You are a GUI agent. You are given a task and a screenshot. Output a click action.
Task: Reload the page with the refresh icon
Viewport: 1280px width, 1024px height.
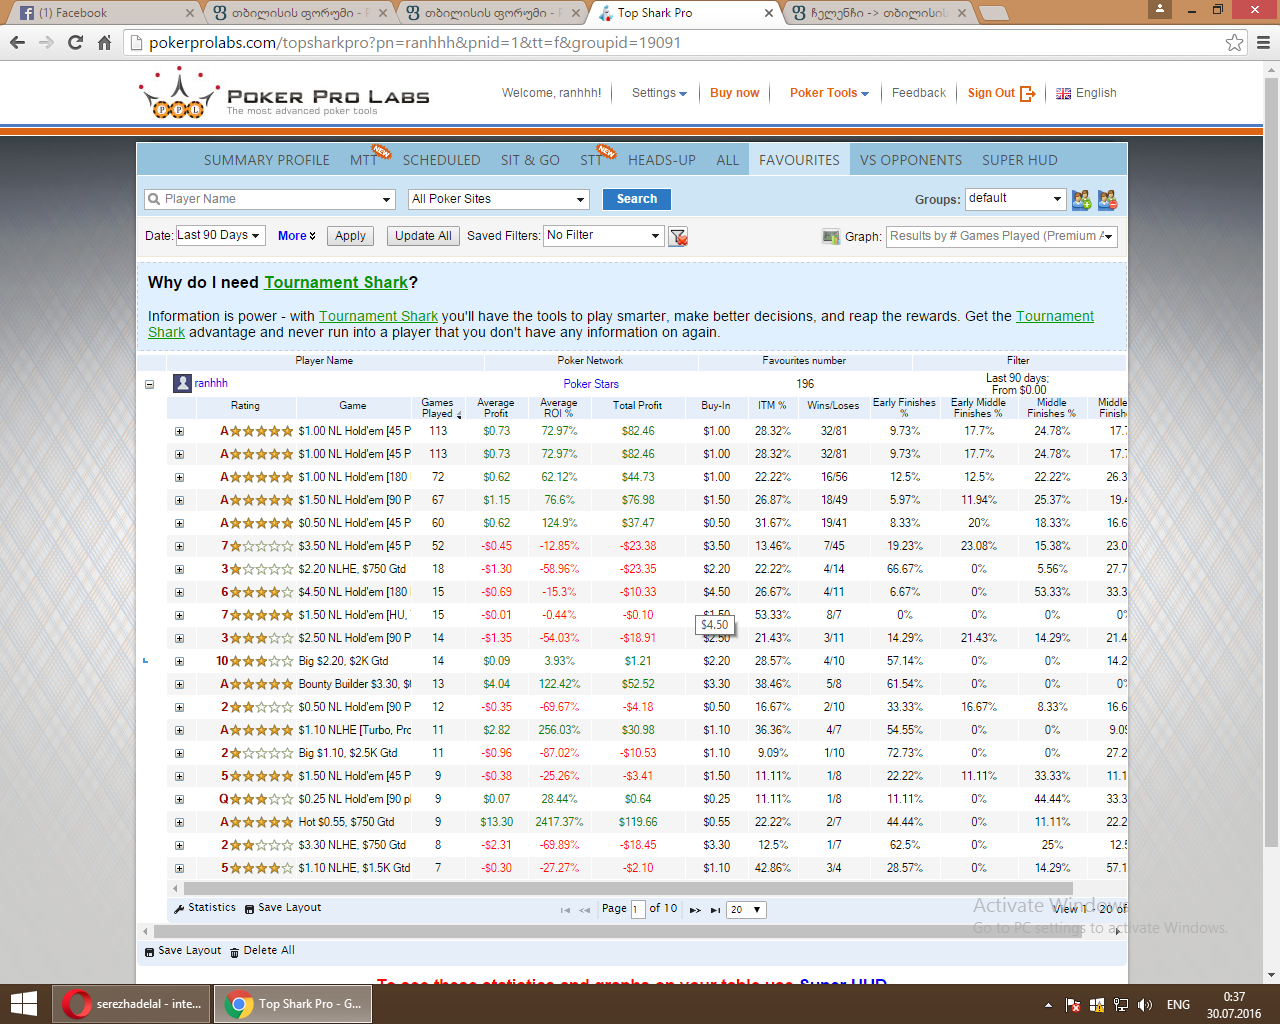(75, 42)
